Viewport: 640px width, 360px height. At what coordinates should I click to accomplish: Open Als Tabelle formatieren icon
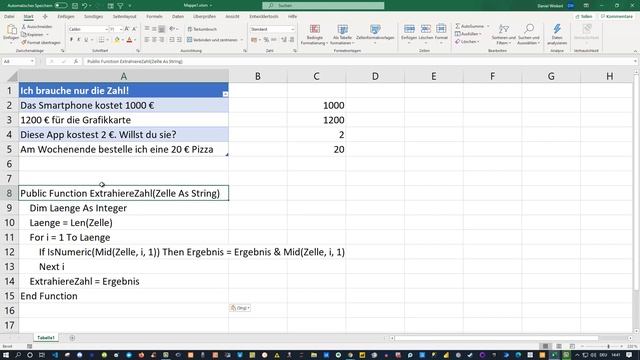tap(342, 29)
